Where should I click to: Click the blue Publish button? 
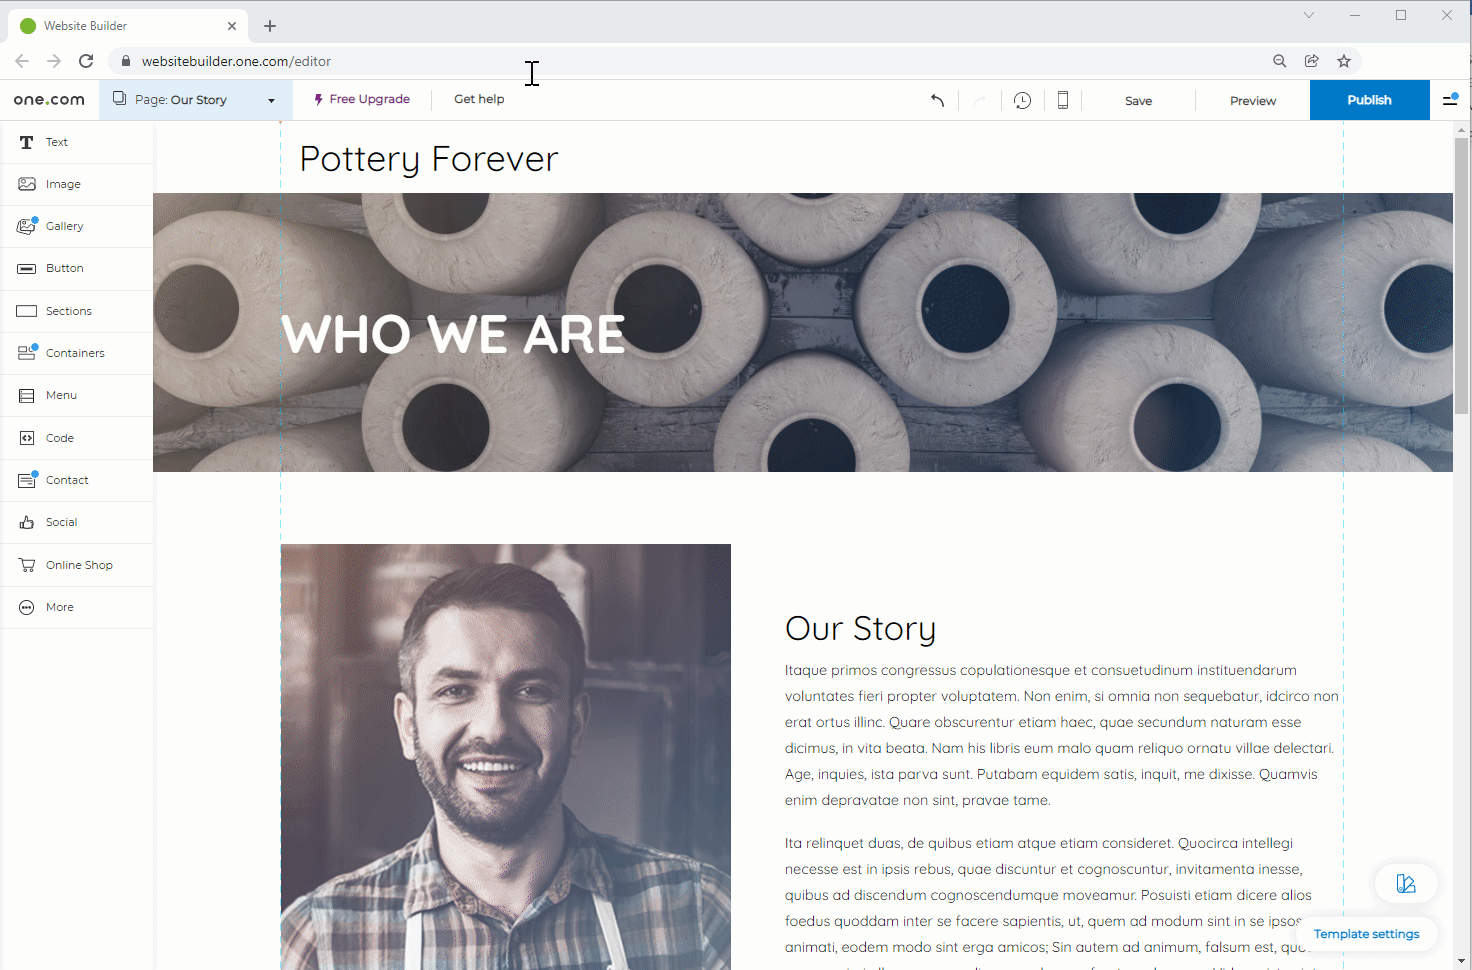coord(1369,100)
